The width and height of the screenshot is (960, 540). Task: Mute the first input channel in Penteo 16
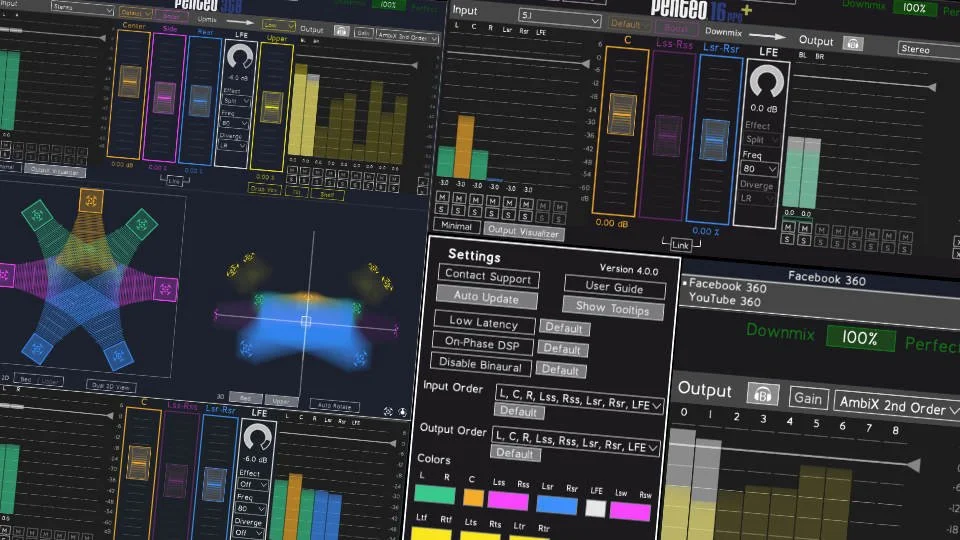(x=442, y=197)
